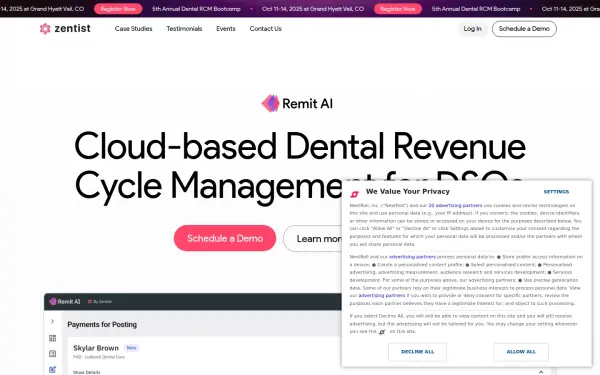This screenshot has width=600, height=375.
Task: Open the dashboard grid icon in preview sidebar
Action: coord(52,338)
